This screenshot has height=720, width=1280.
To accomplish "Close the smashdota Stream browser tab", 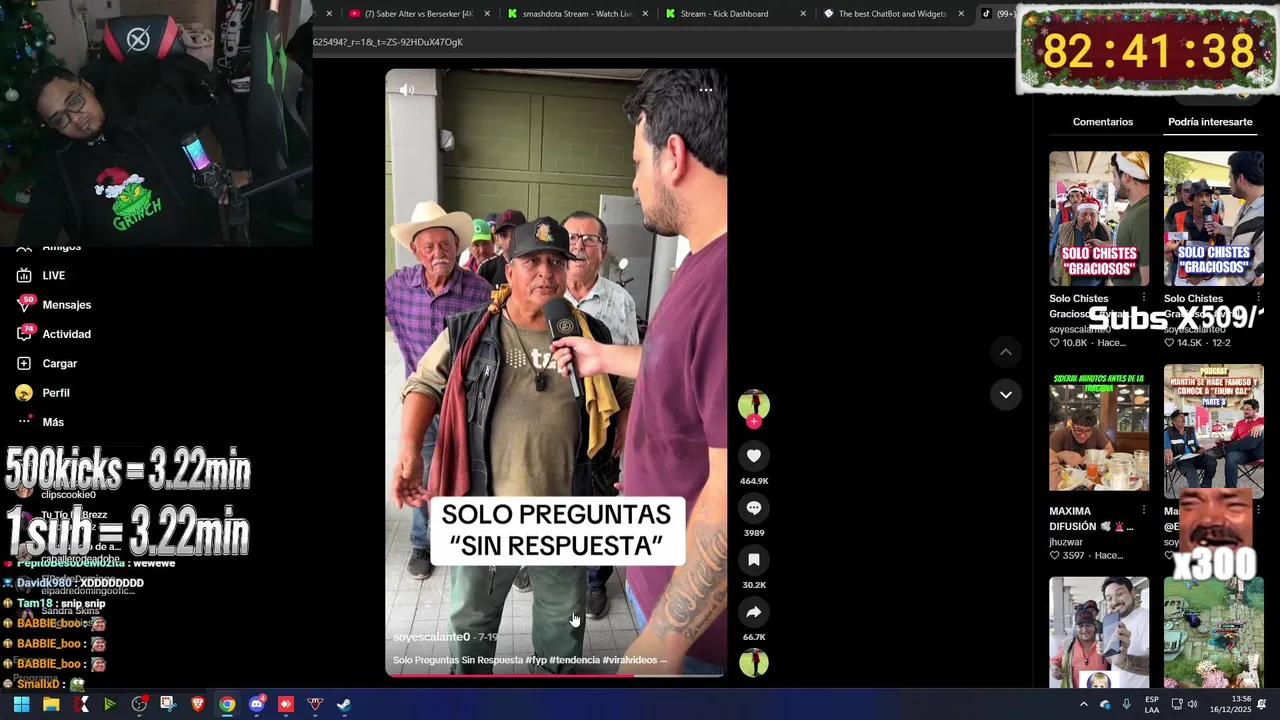I will (x=645, y=14).
